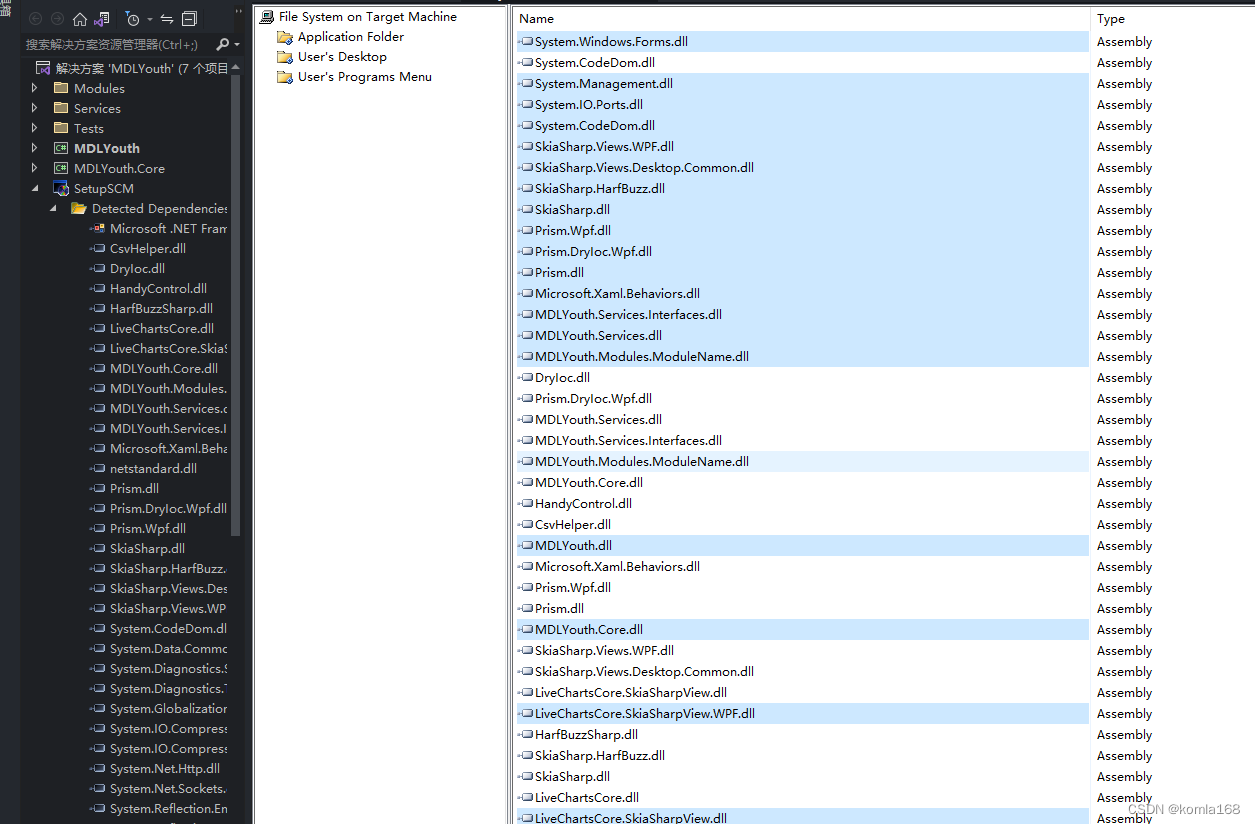The height and width of the screenshot is (824, 1255).
Task: Select the Application Folder node icon
Action: click(x=285, y=36)
